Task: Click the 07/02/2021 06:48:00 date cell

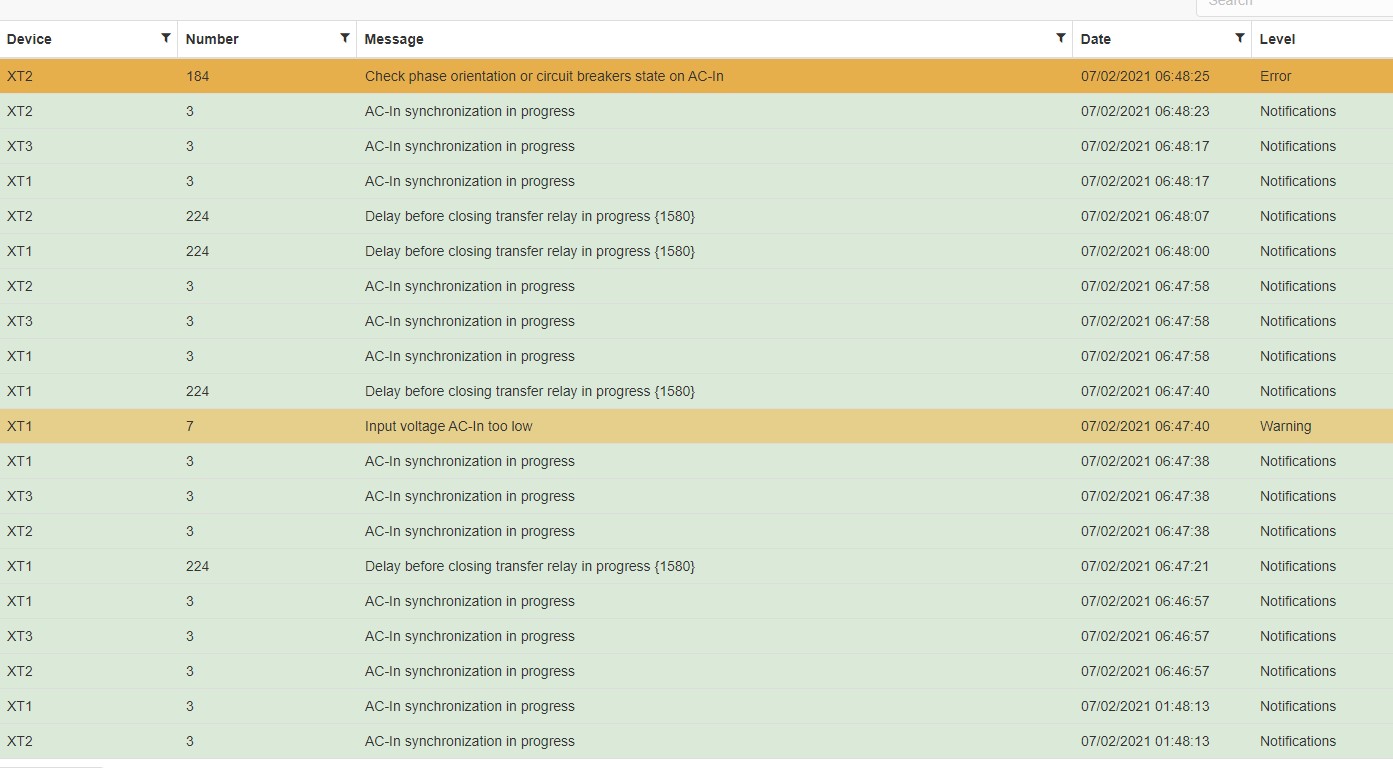Action: tap(1145, 251)
